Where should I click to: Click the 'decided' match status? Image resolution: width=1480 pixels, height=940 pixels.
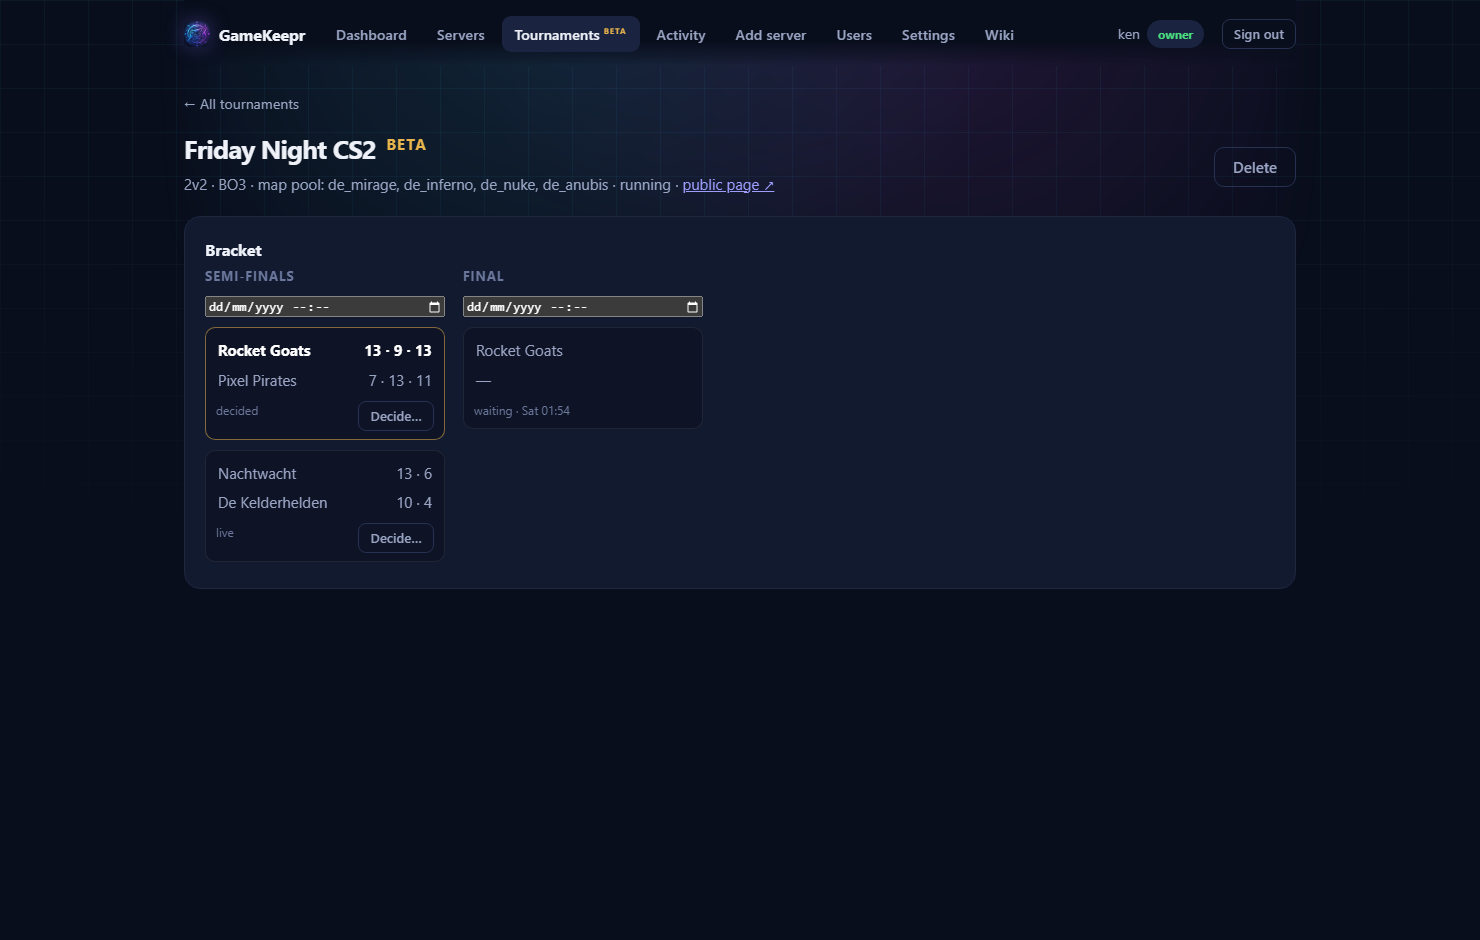click(237, 411)
